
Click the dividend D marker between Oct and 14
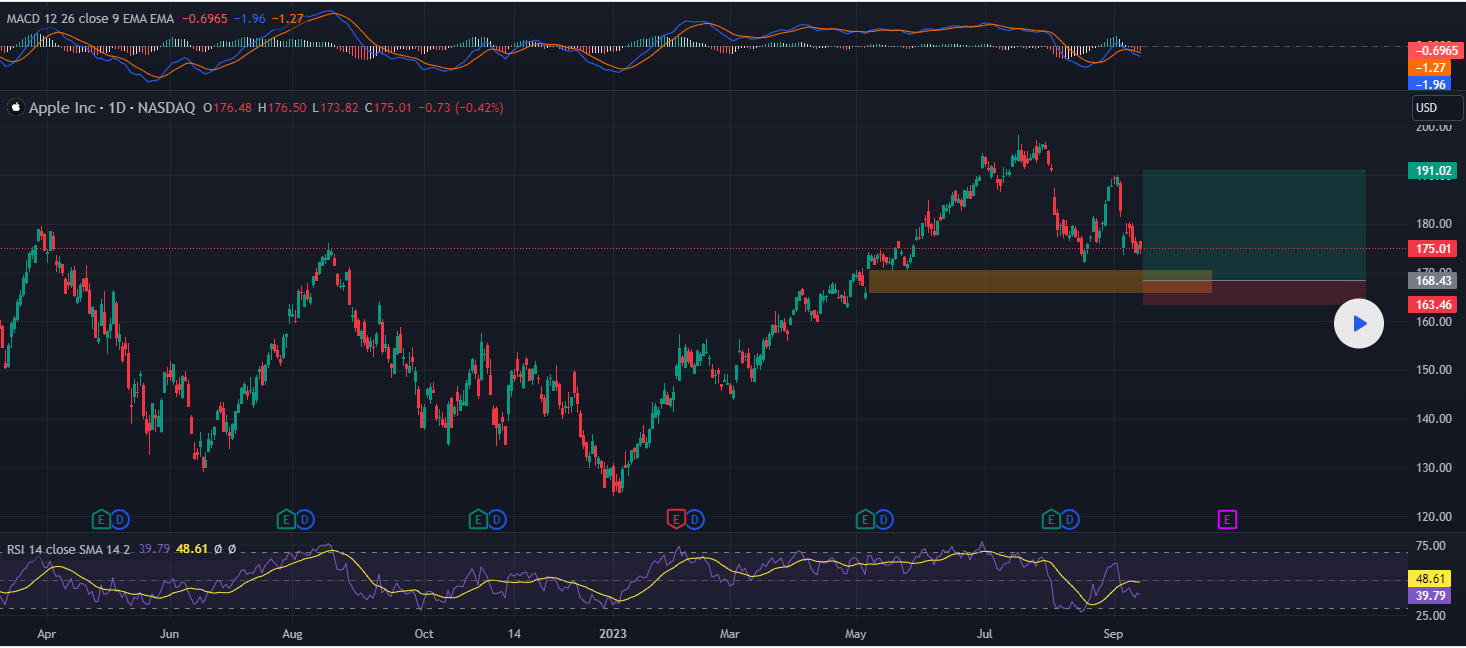click(497, 519)
